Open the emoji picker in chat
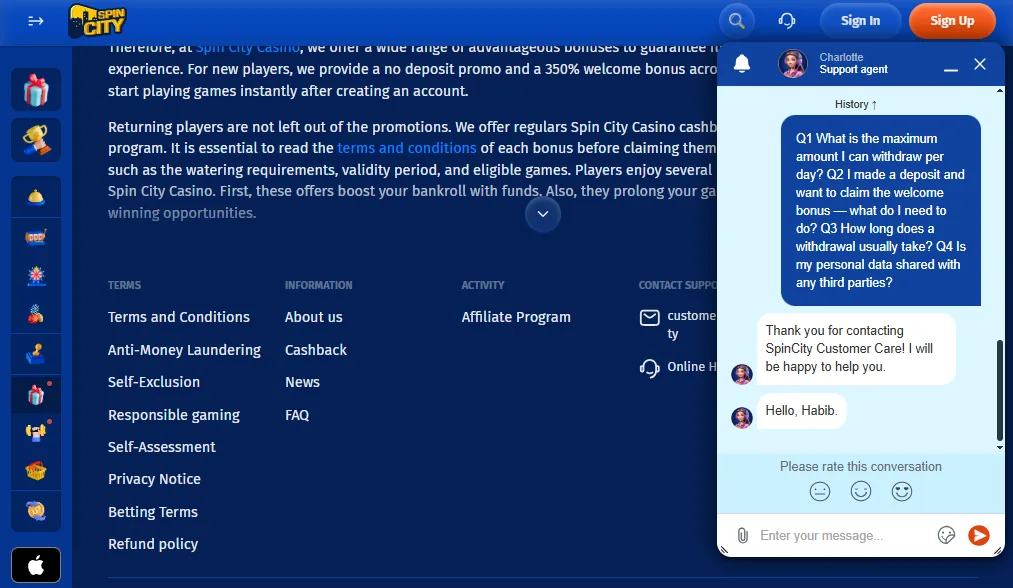This screenshot has height=588, width=1013. click(946, 535)
